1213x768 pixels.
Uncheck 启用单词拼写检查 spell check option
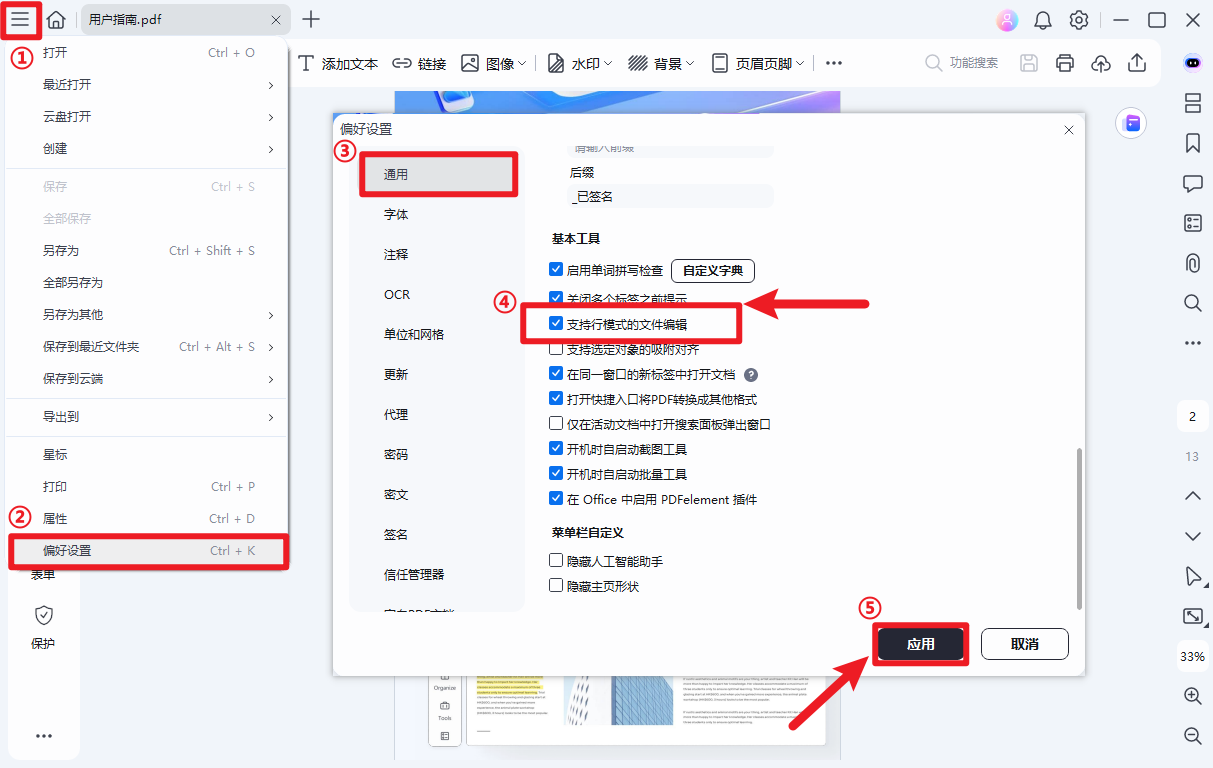tap(556, 270)
